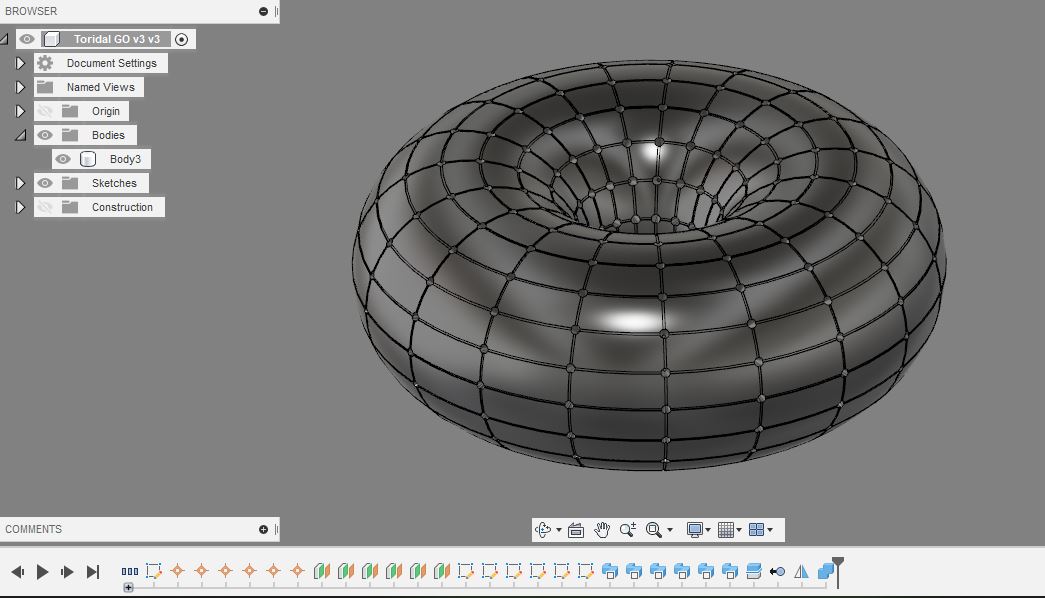
Task: Hide Body3 using its eye icon
Action: [x=63, y=159]
